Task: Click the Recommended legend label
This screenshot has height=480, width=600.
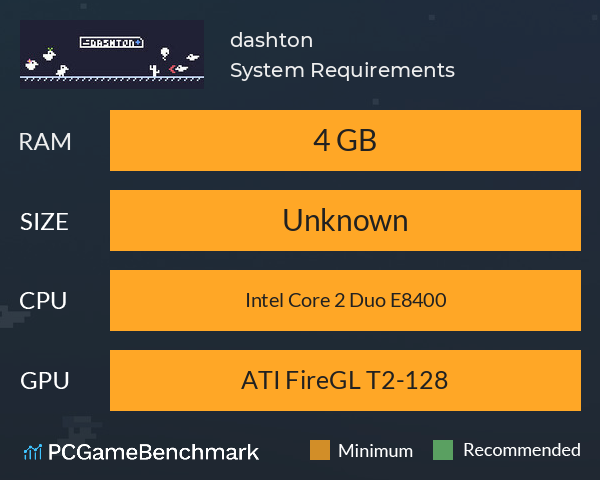Action: 522,450
